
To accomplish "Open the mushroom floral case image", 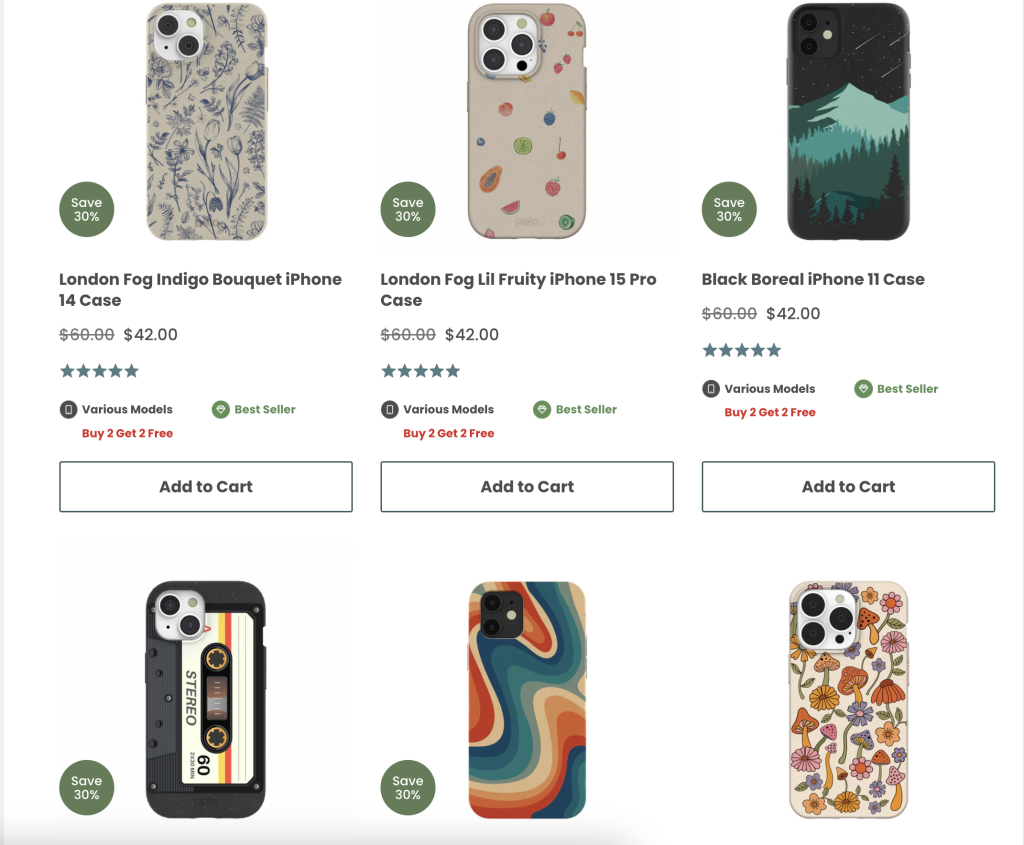I will 848,698.
